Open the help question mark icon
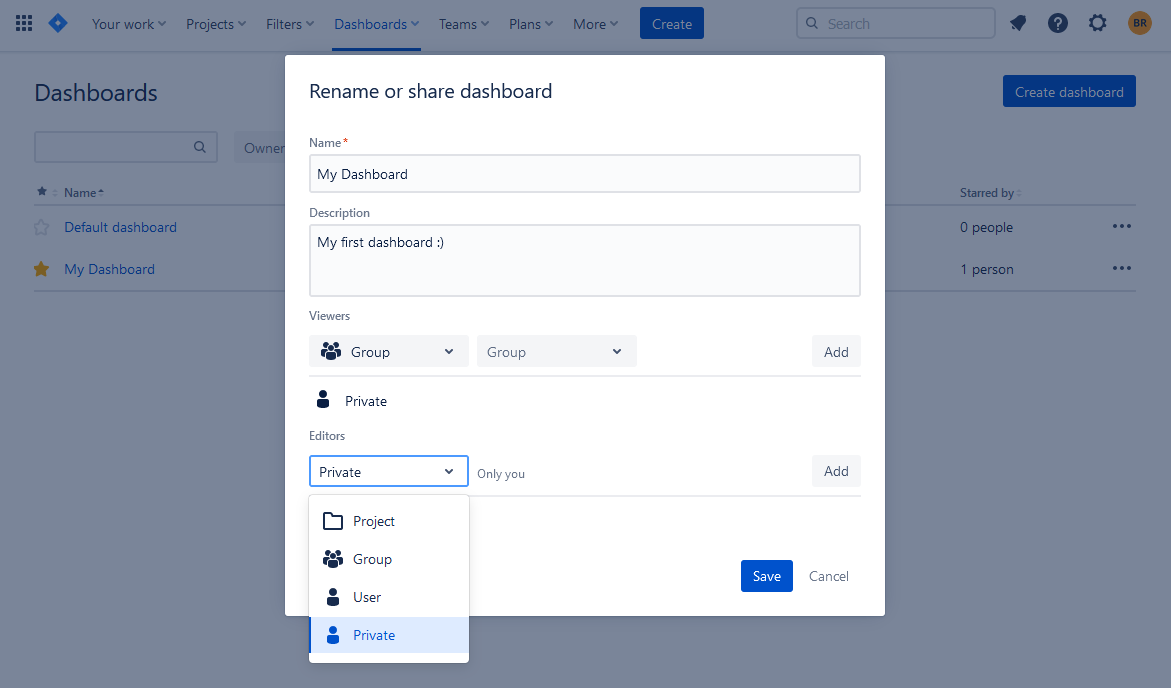1171x688 pixels. tap(1057, 24)
